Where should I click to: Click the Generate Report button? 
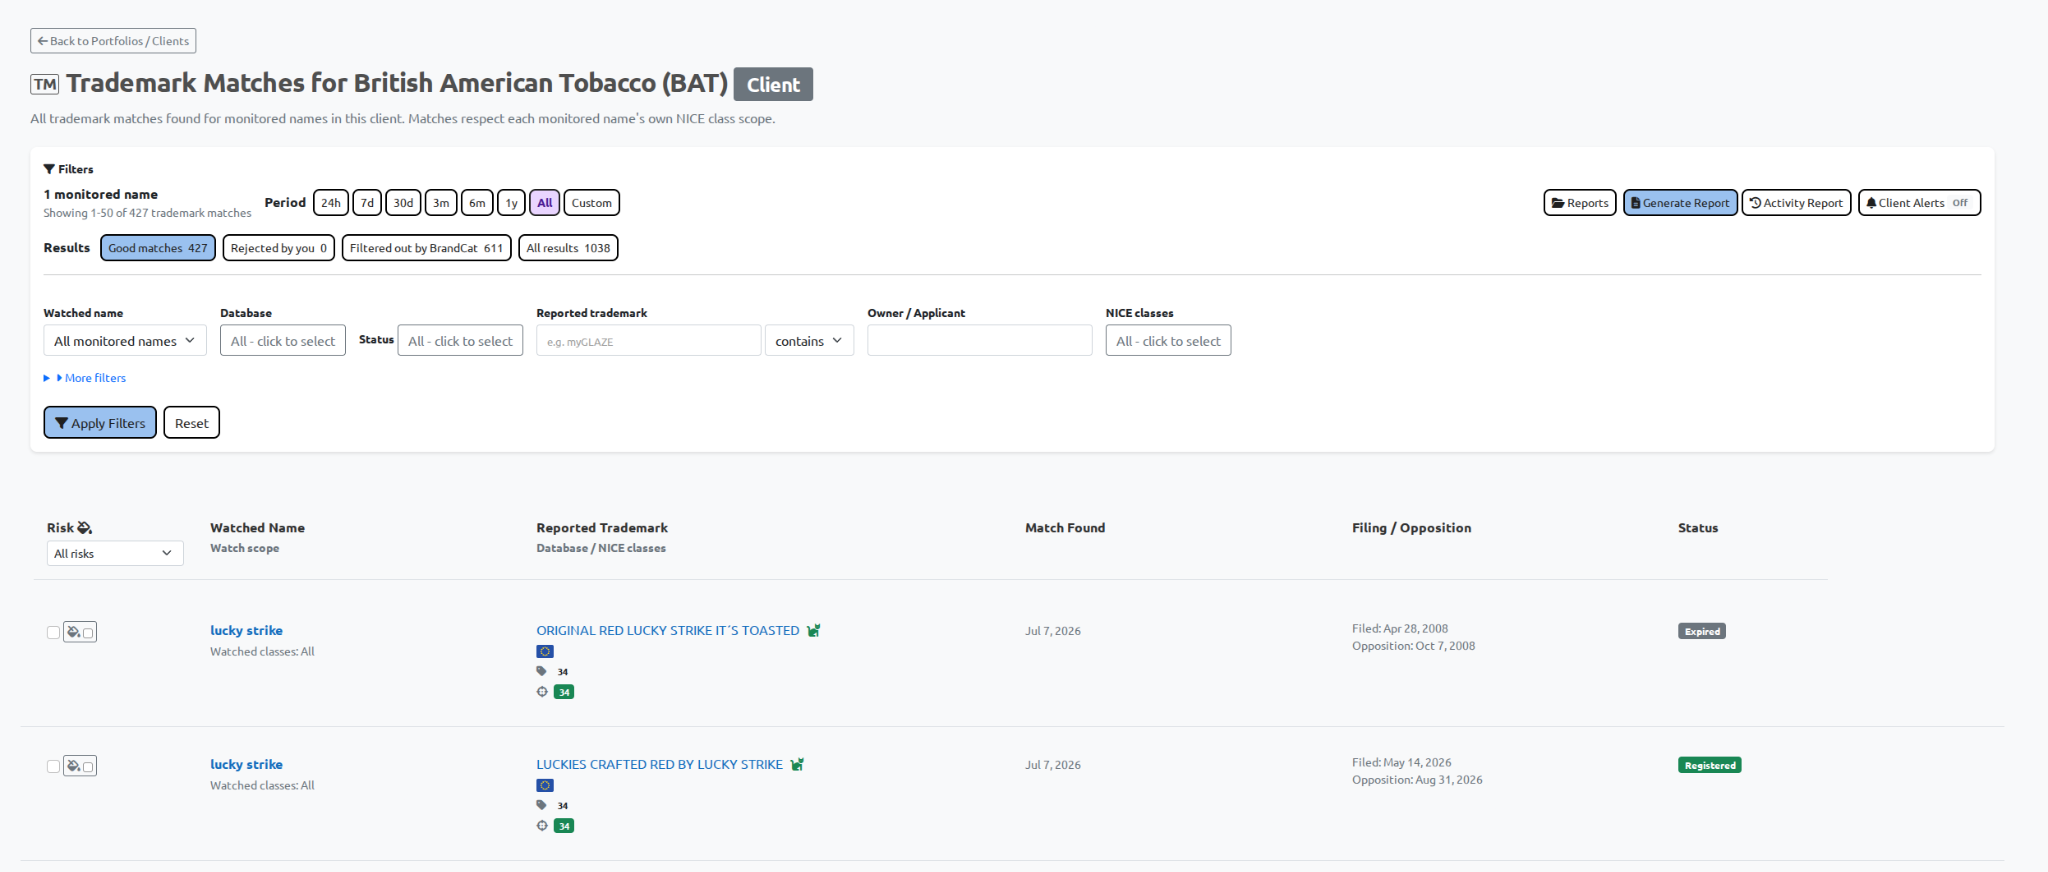click(1680, 203)
